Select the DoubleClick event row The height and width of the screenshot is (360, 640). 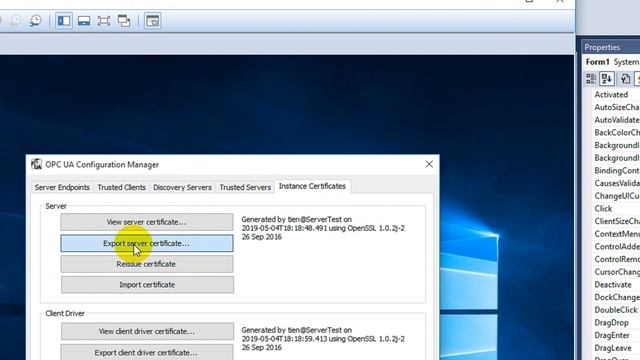(x=616, y=310)
